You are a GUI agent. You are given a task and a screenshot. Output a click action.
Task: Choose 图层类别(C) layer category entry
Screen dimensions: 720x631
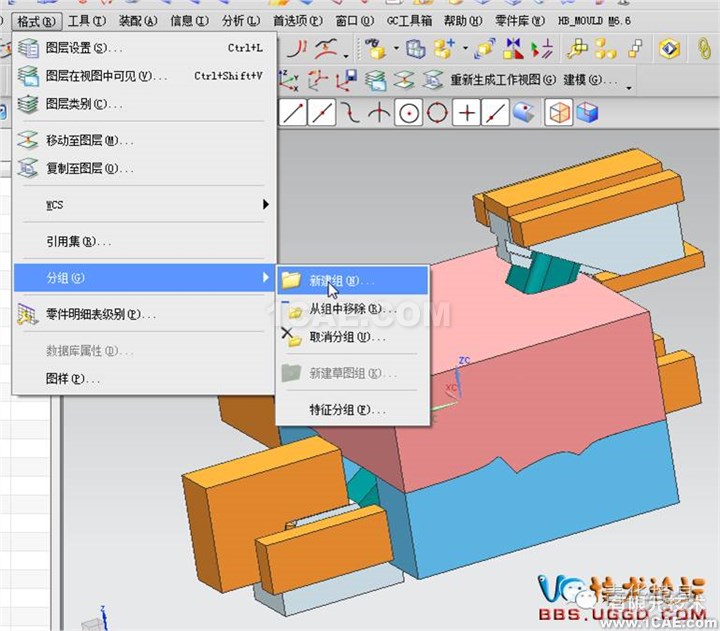point(144,104)
